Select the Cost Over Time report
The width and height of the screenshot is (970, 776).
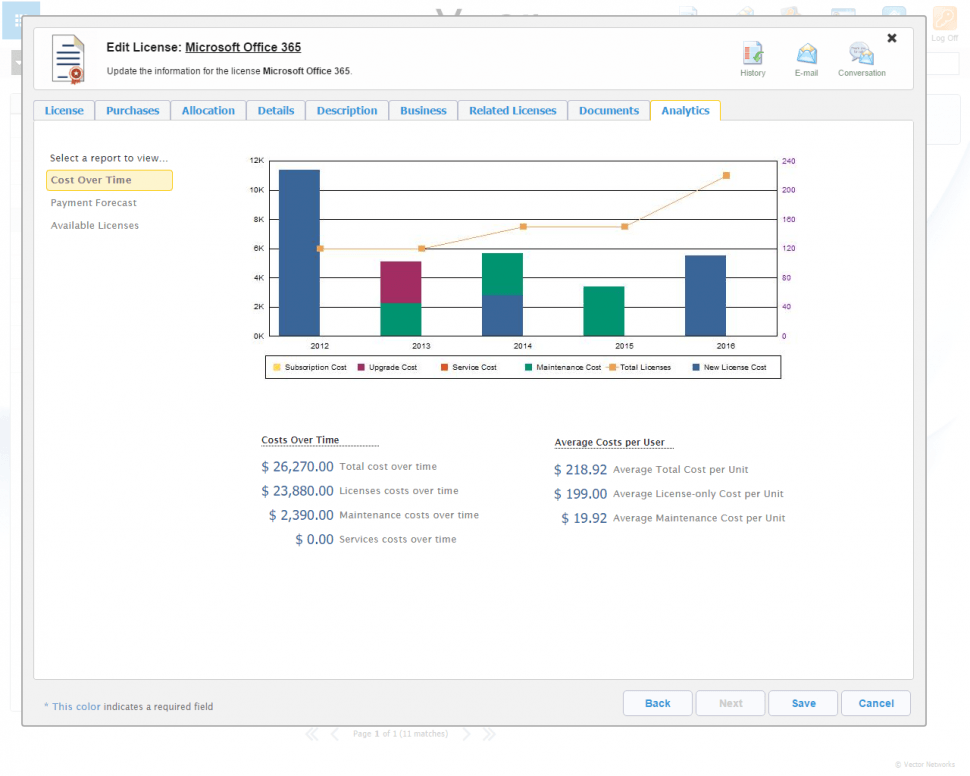tap(109, 180)
